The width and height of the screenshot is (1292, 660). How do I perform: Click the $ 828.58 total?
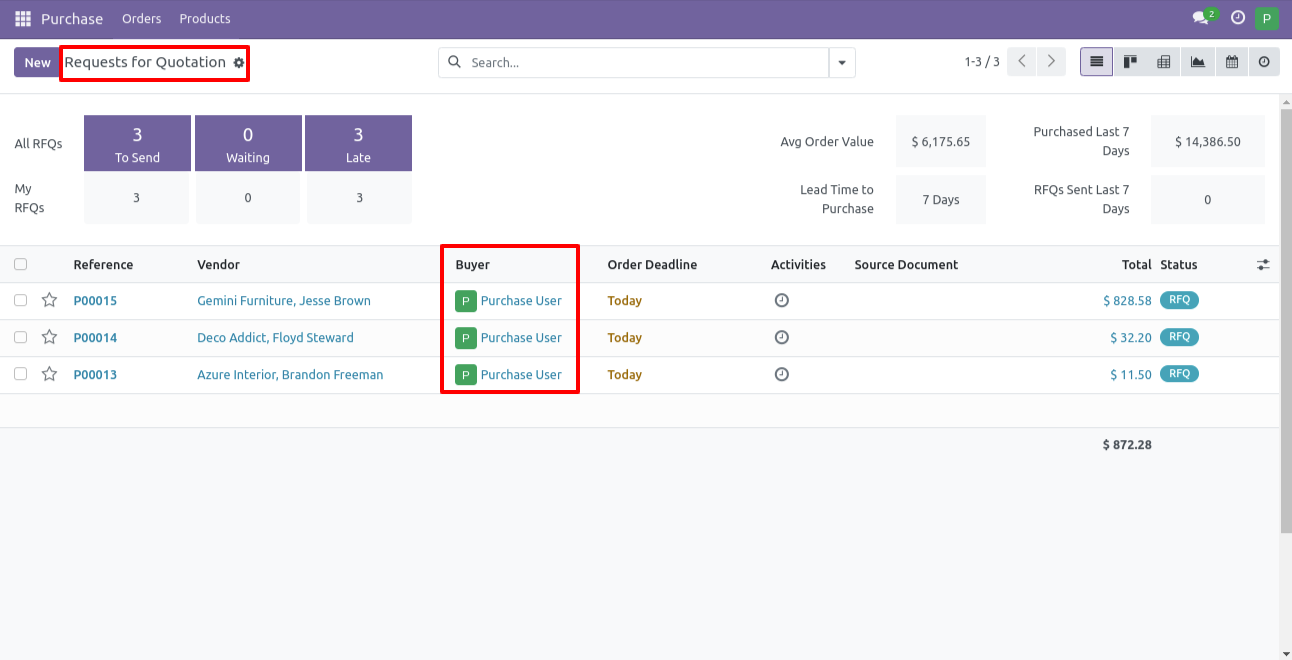tap(1127, 301)
